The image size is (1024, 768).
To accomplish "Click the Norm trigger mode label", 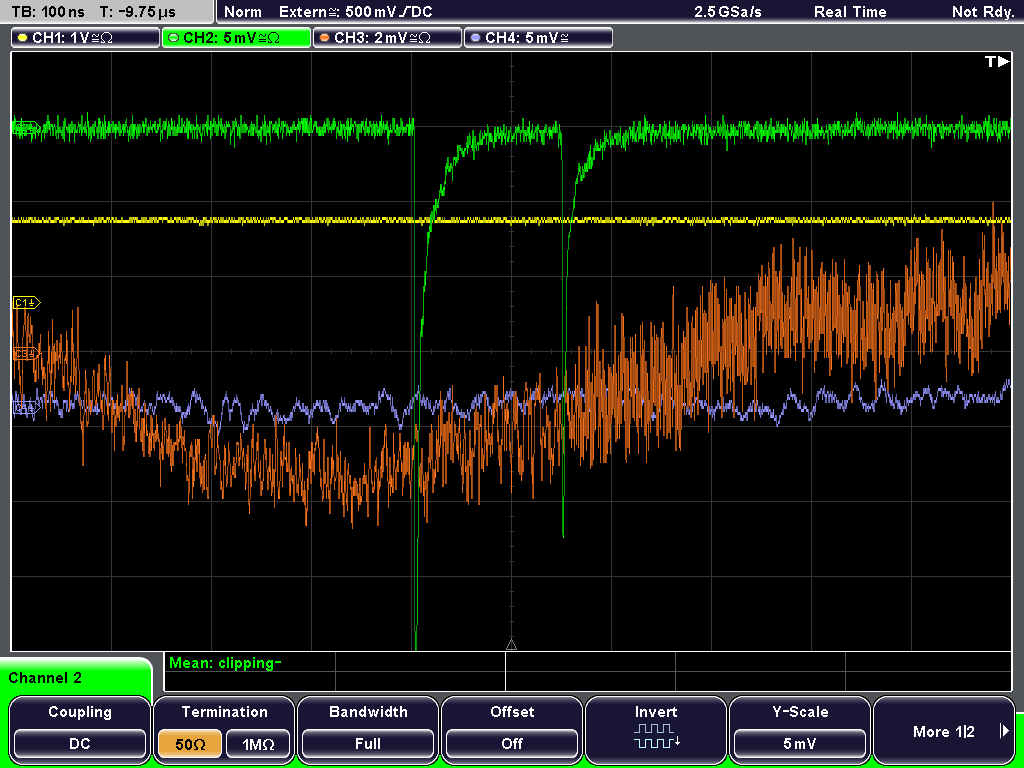I will pos(242,12).
